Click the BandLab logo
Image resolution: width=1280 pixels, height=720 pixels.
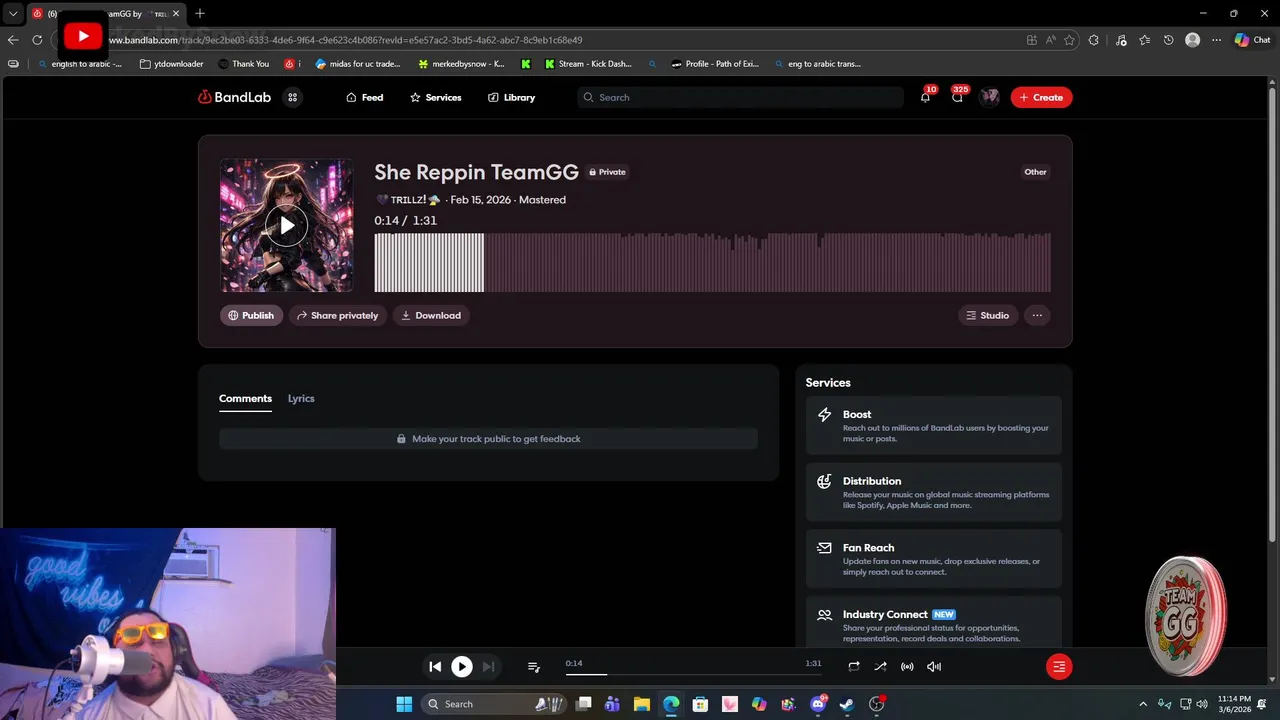[234, 97]
